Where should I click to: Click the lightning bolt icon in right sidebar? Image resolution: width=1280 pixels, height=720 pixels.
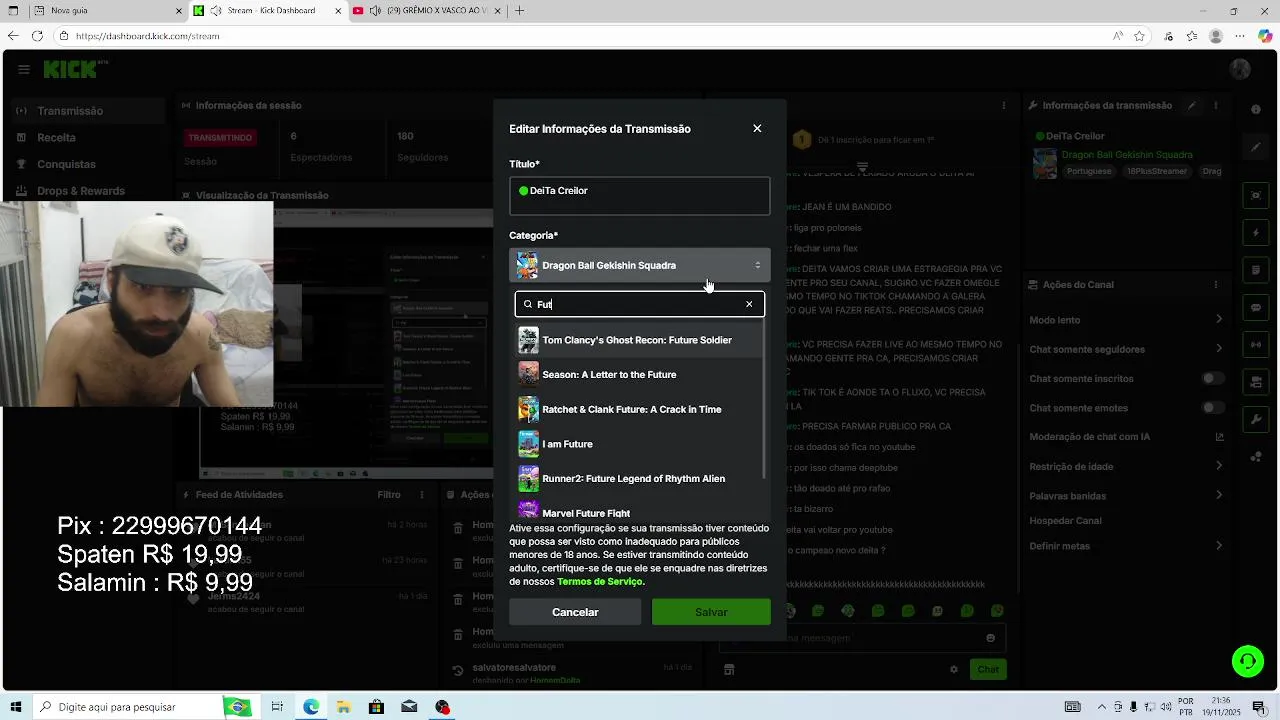pos(1256,233)
